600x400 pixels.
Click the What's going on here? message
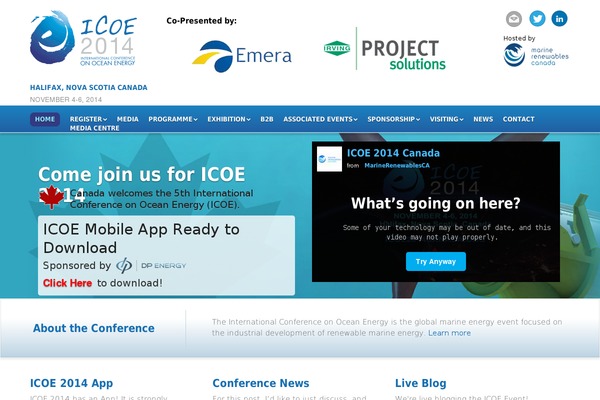(x=436, y=203)
